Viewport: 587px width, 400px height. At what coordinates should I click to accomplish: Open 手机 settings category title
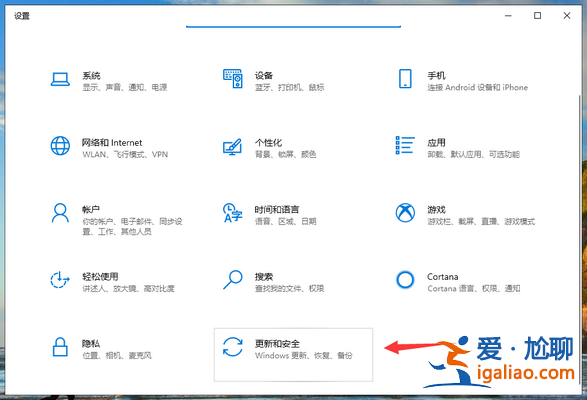click(437, 76)
